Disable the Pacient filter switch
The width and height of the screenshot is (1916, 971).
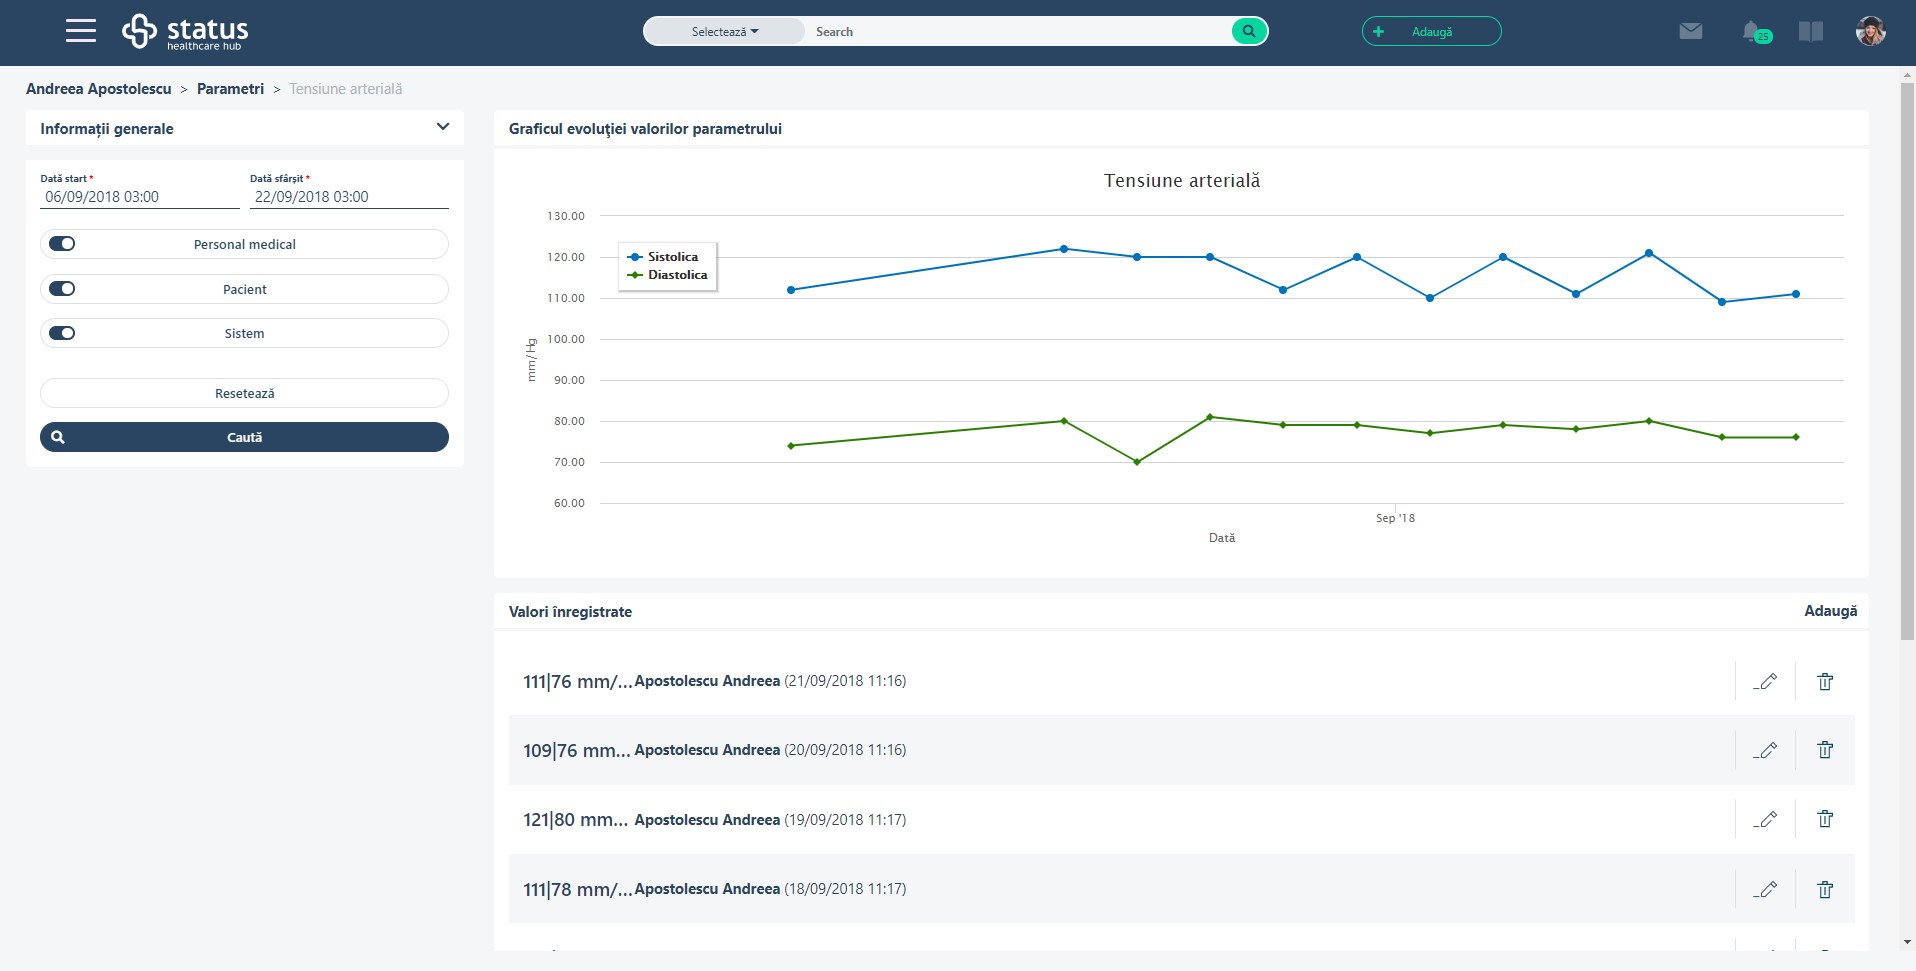[x=62, y=289]
